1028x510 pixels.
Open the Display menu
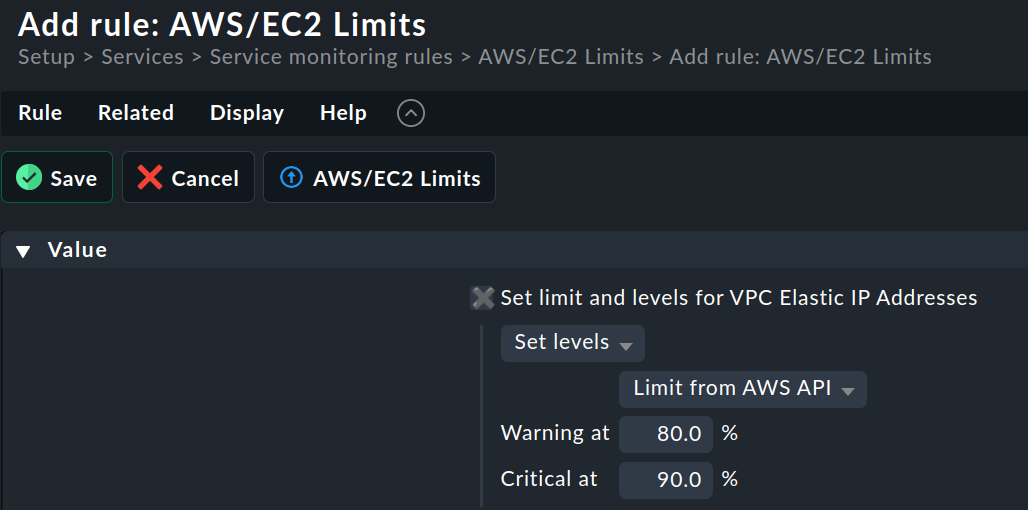pyautogui.click(x=247, y=113)
